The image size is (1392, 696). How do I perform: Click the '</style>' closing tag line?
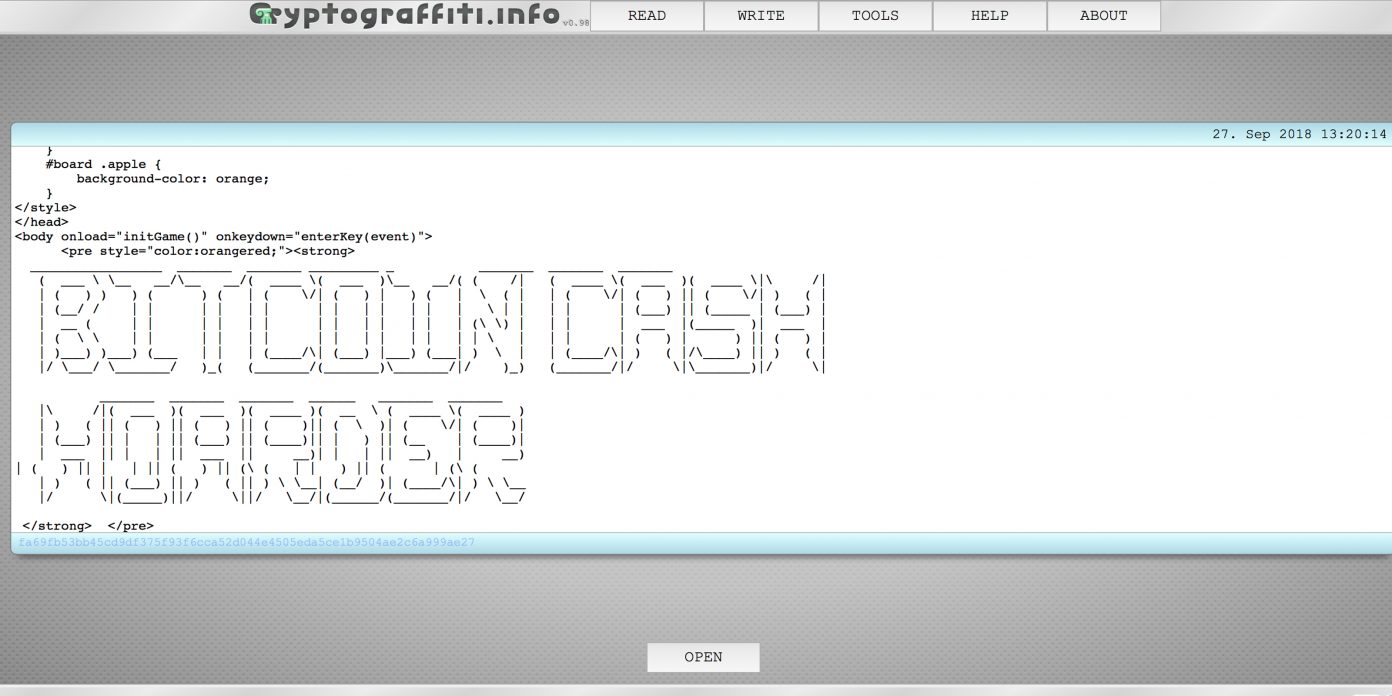45,208
